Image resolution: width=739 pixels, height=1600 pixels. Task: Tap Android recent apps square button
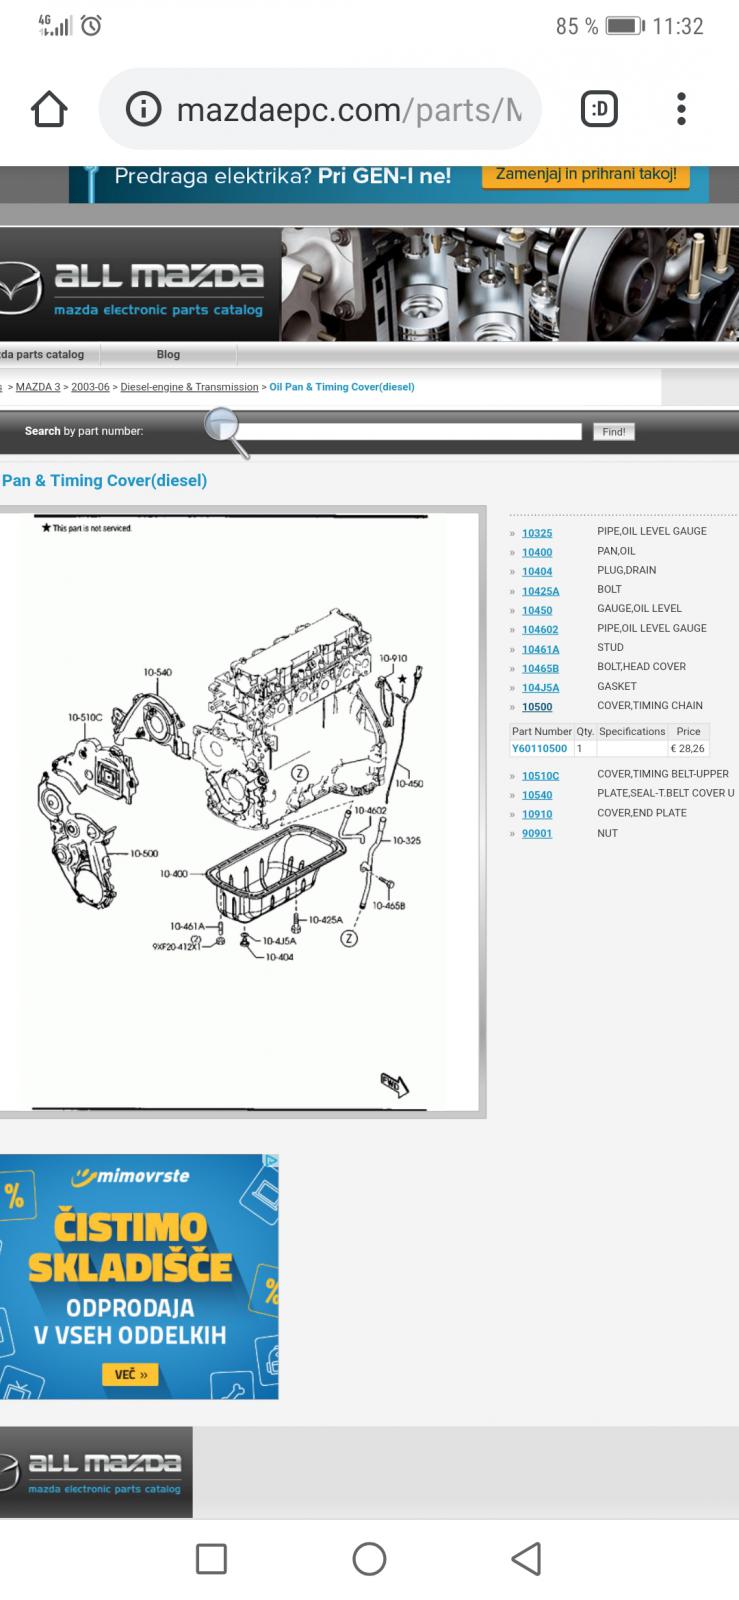211,1558
